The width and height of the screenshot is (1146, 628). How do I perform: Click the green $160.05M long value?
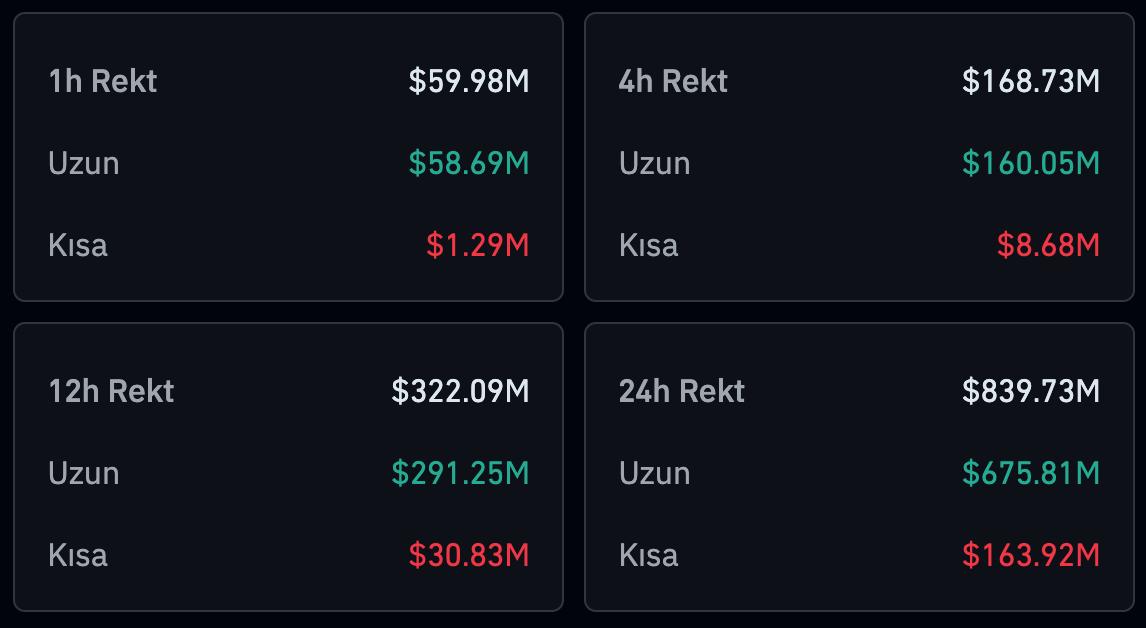click(x=1030, y=163)
